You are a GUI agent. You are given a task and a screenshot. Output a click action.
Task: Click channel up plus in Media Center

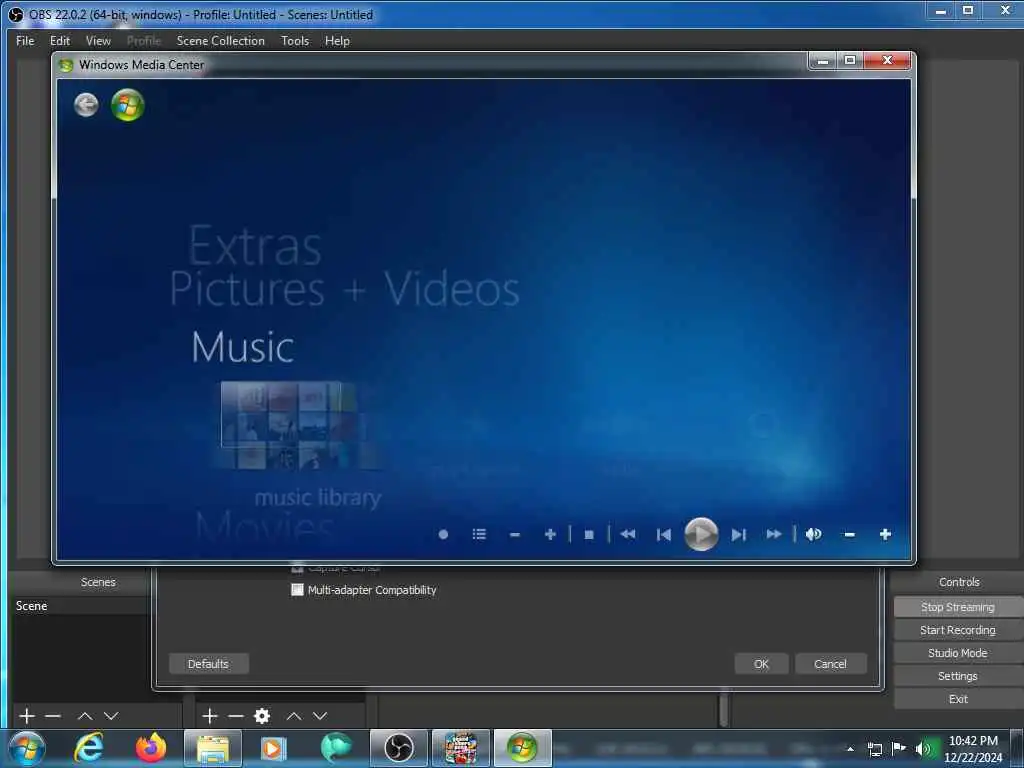pyautogui.click(x=550, y=534)
